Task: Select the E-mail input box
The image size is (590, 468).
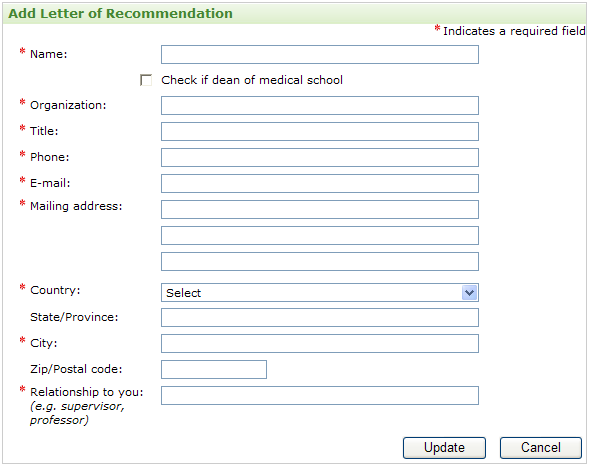Action: tap(320, 183)
